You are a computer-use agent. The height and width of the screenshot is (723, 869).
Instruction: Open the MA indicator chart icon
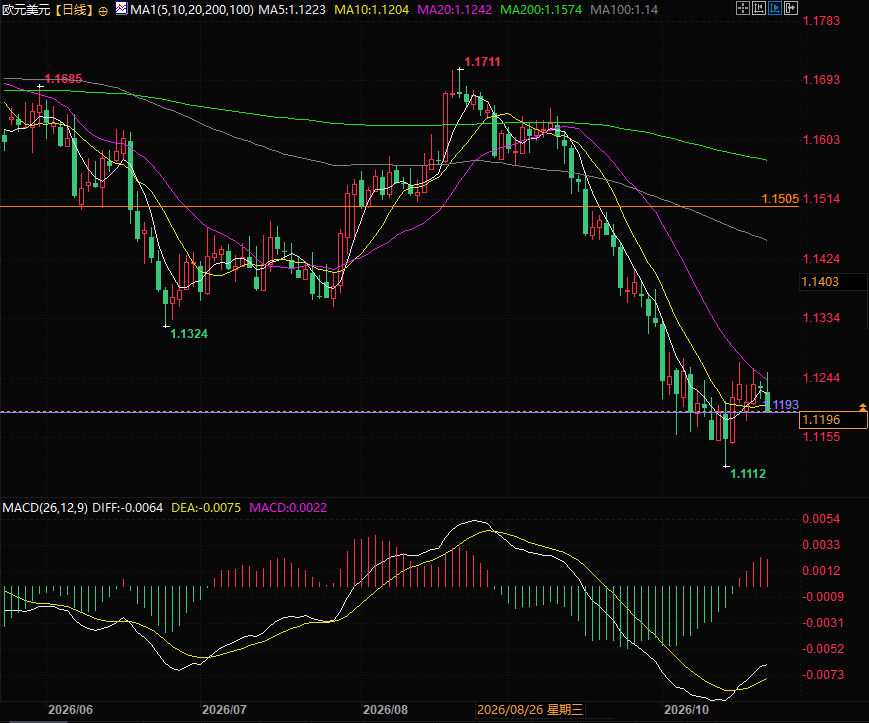tap(121, 8)
